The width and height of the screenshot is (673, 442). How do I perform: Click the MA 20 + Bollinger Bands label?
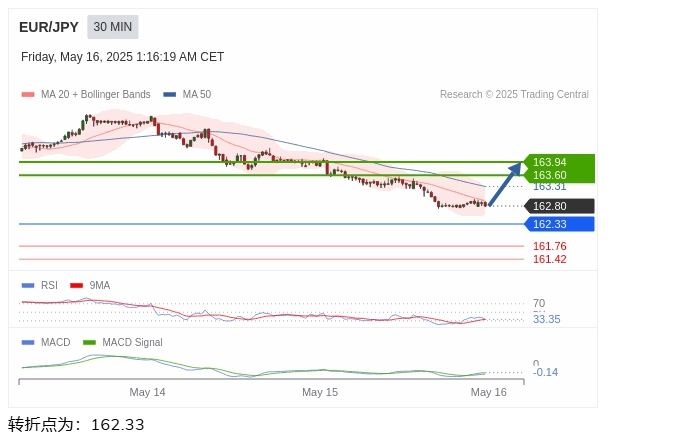[x=96, y=94]
